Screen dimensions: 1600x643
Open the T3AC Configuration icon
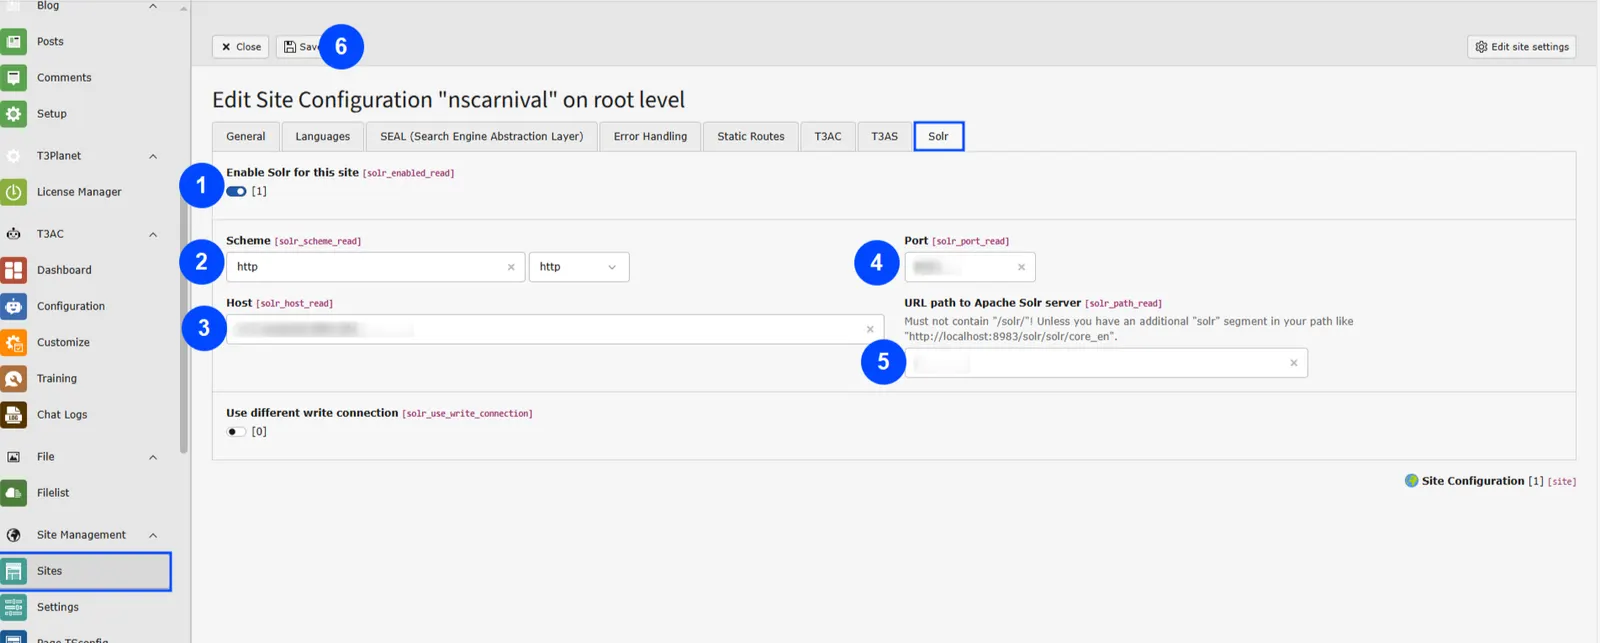tap(14, 306)
